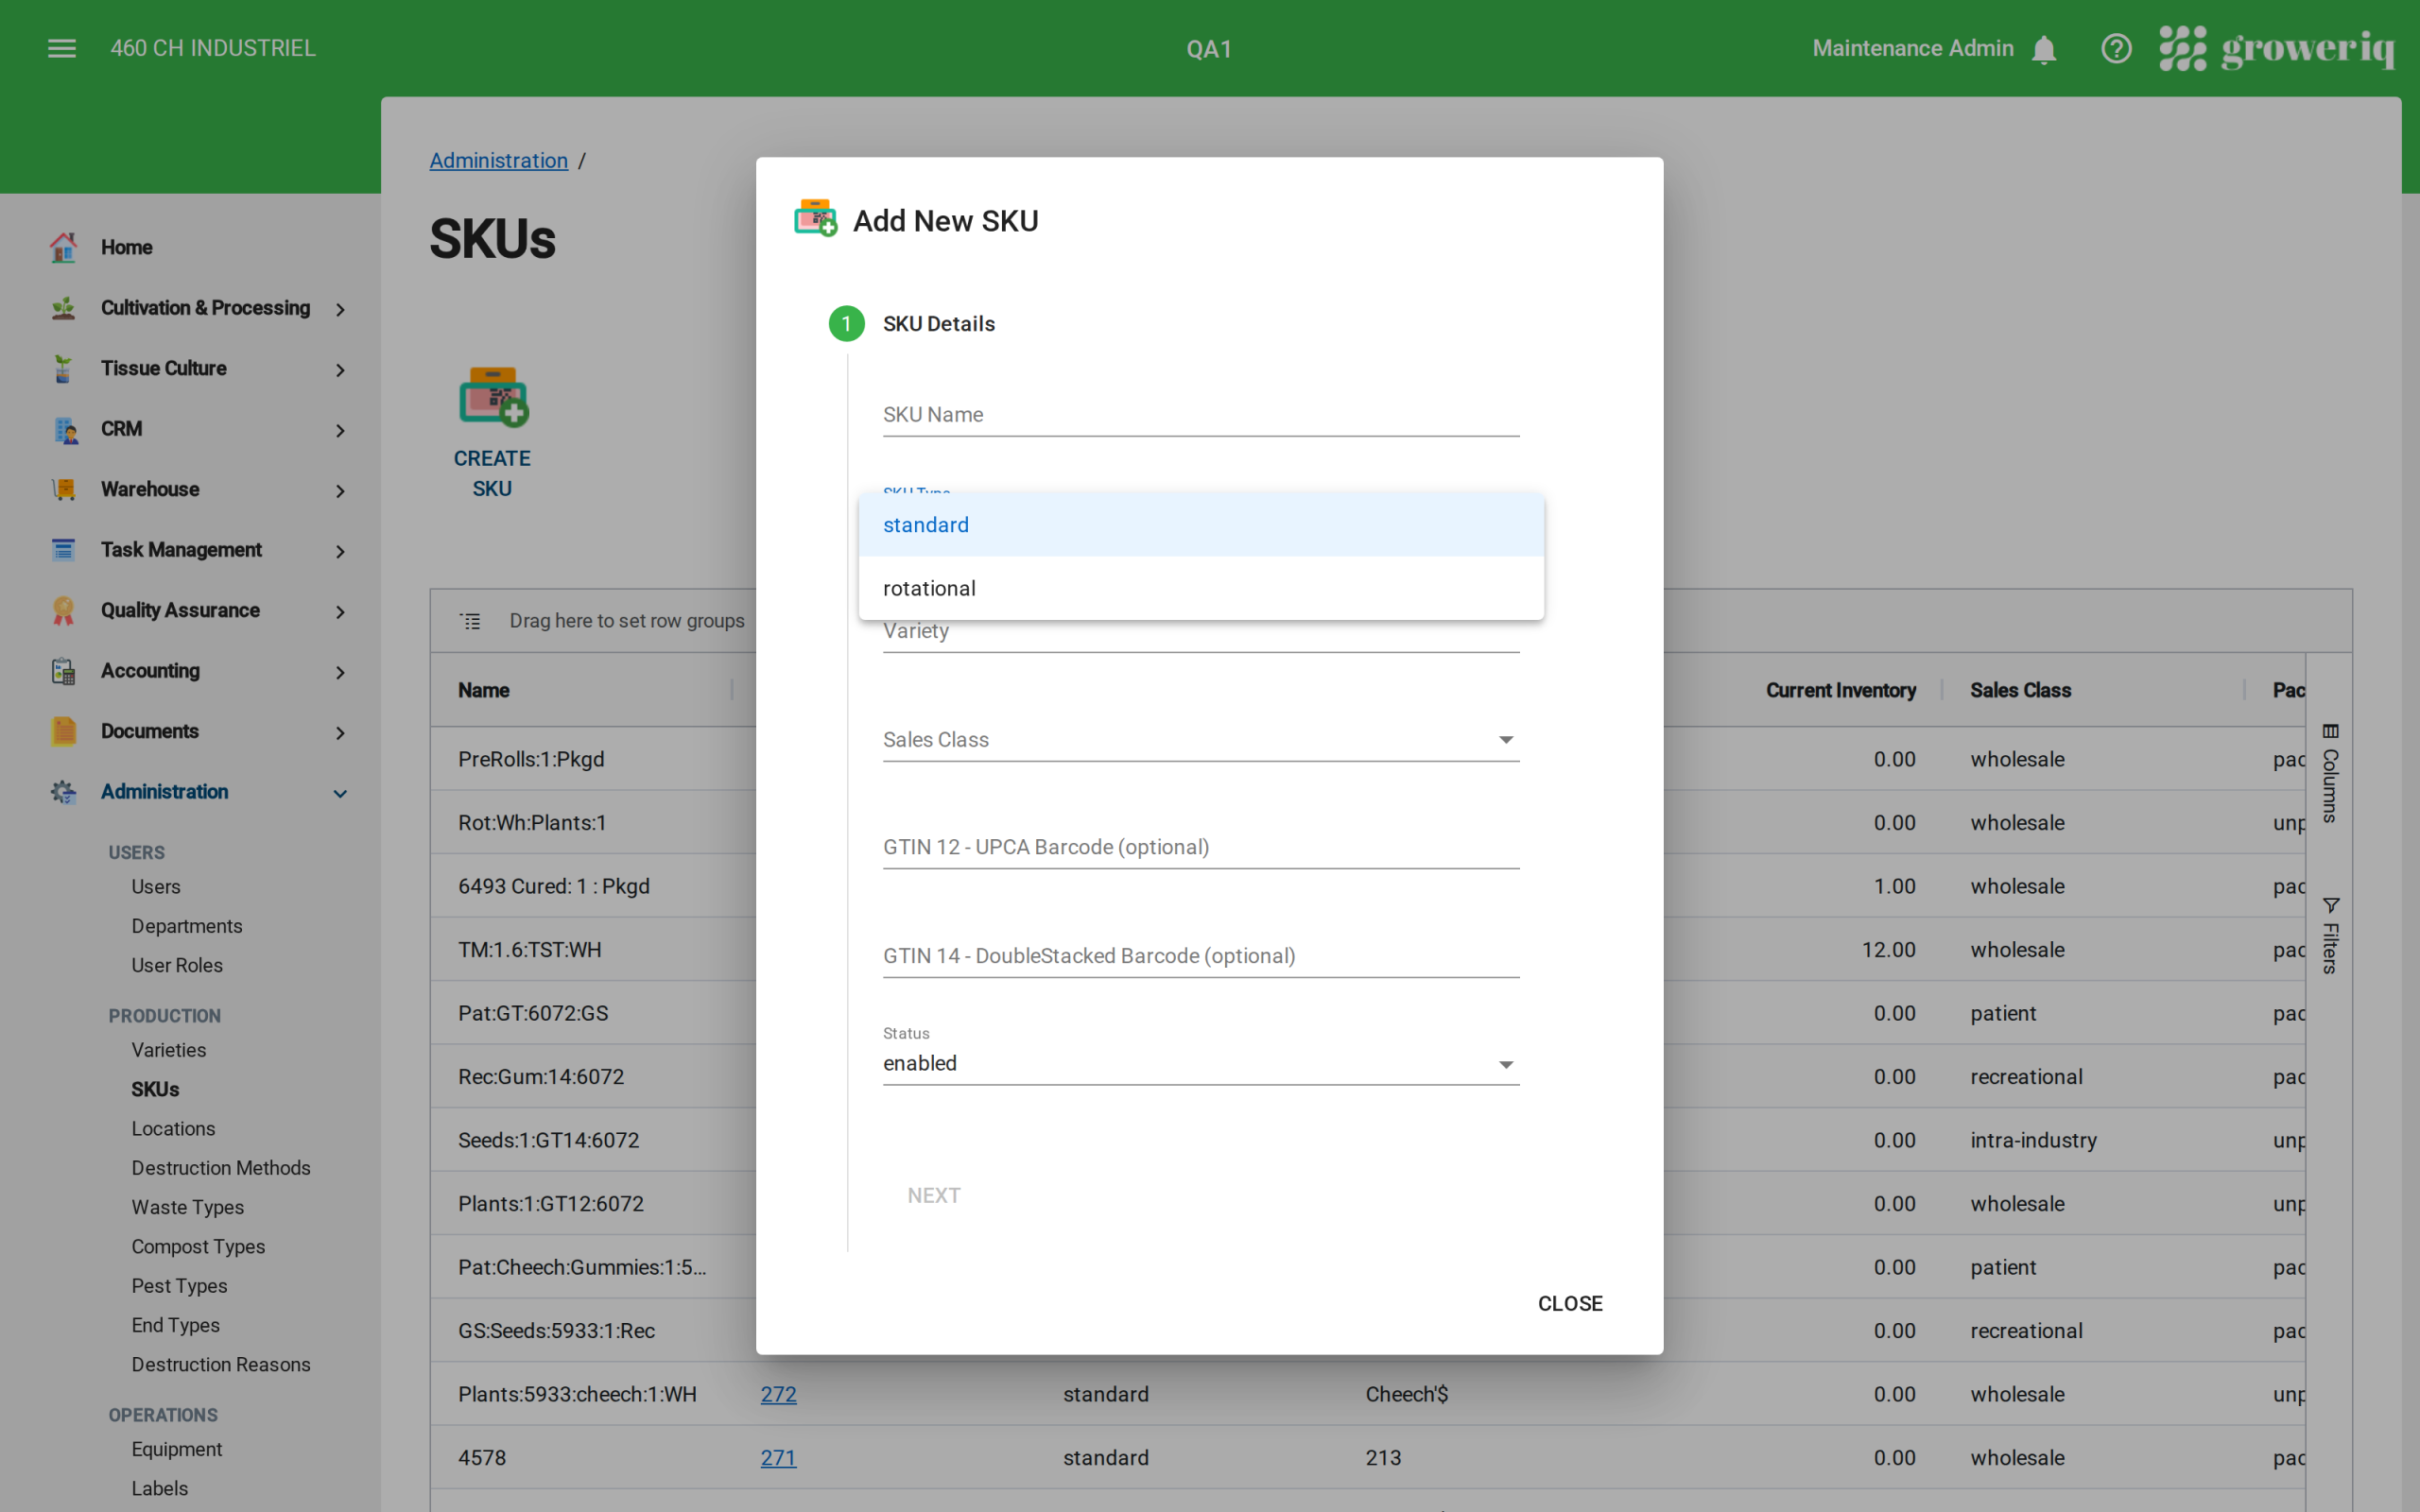
Task: Follow the Administration breadcrumb link
Action: (x=499, y=161)
